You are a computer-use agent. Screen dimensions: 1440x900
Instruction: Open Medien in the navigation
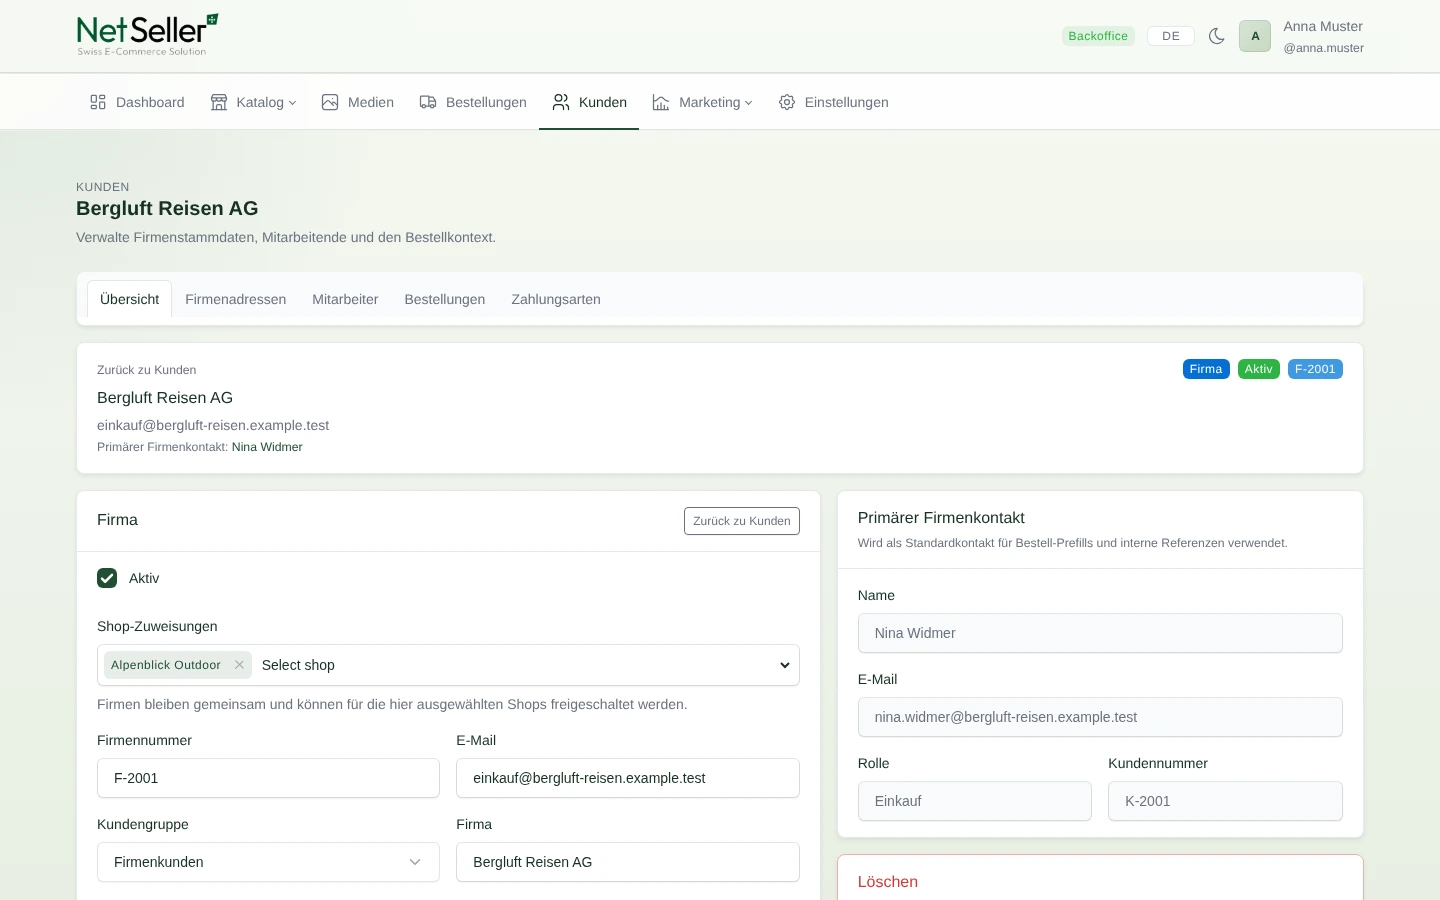coord(358,102)
